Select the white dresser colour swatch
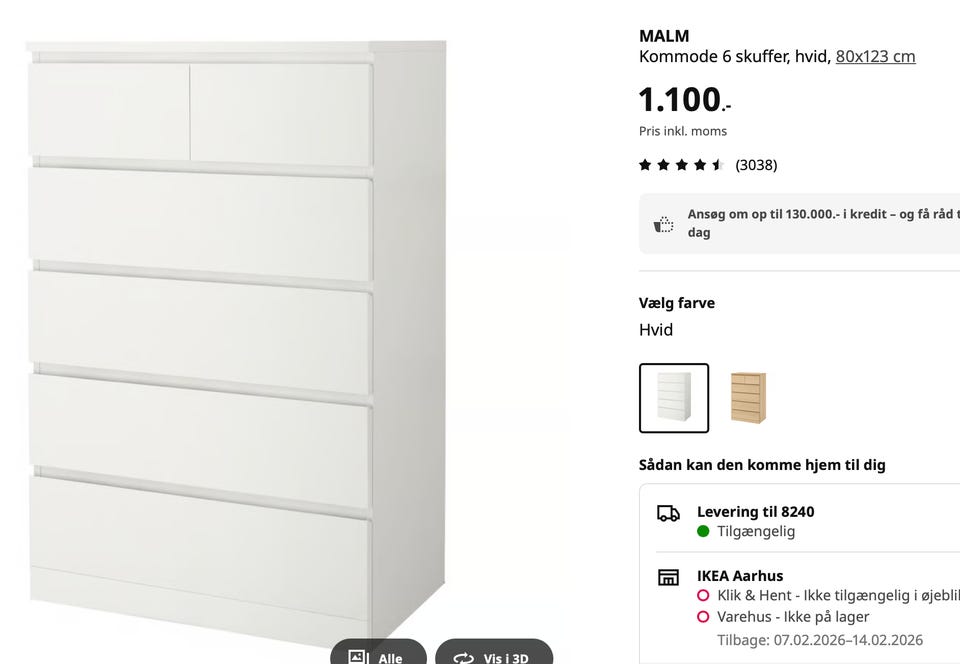The width and height of the screenshot is (960, 664). click(674, 398)
